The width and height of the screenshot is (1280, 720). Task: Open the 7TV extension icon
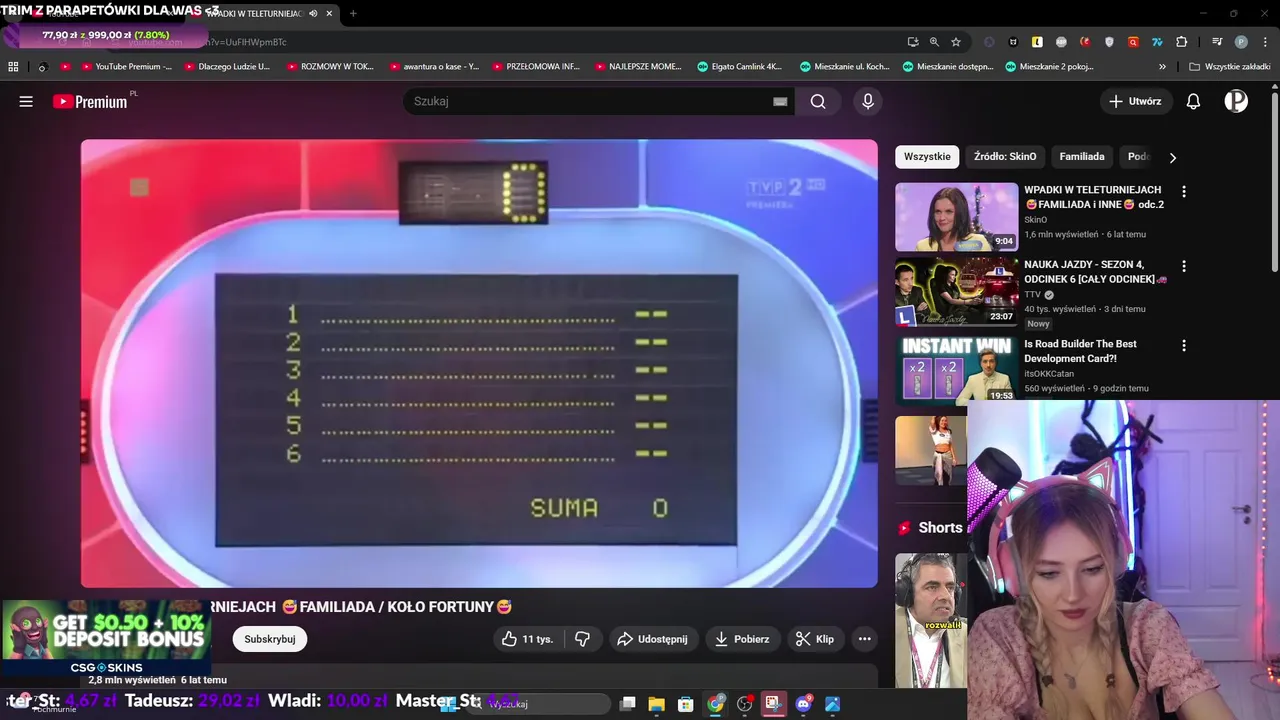click(1157, 42)
